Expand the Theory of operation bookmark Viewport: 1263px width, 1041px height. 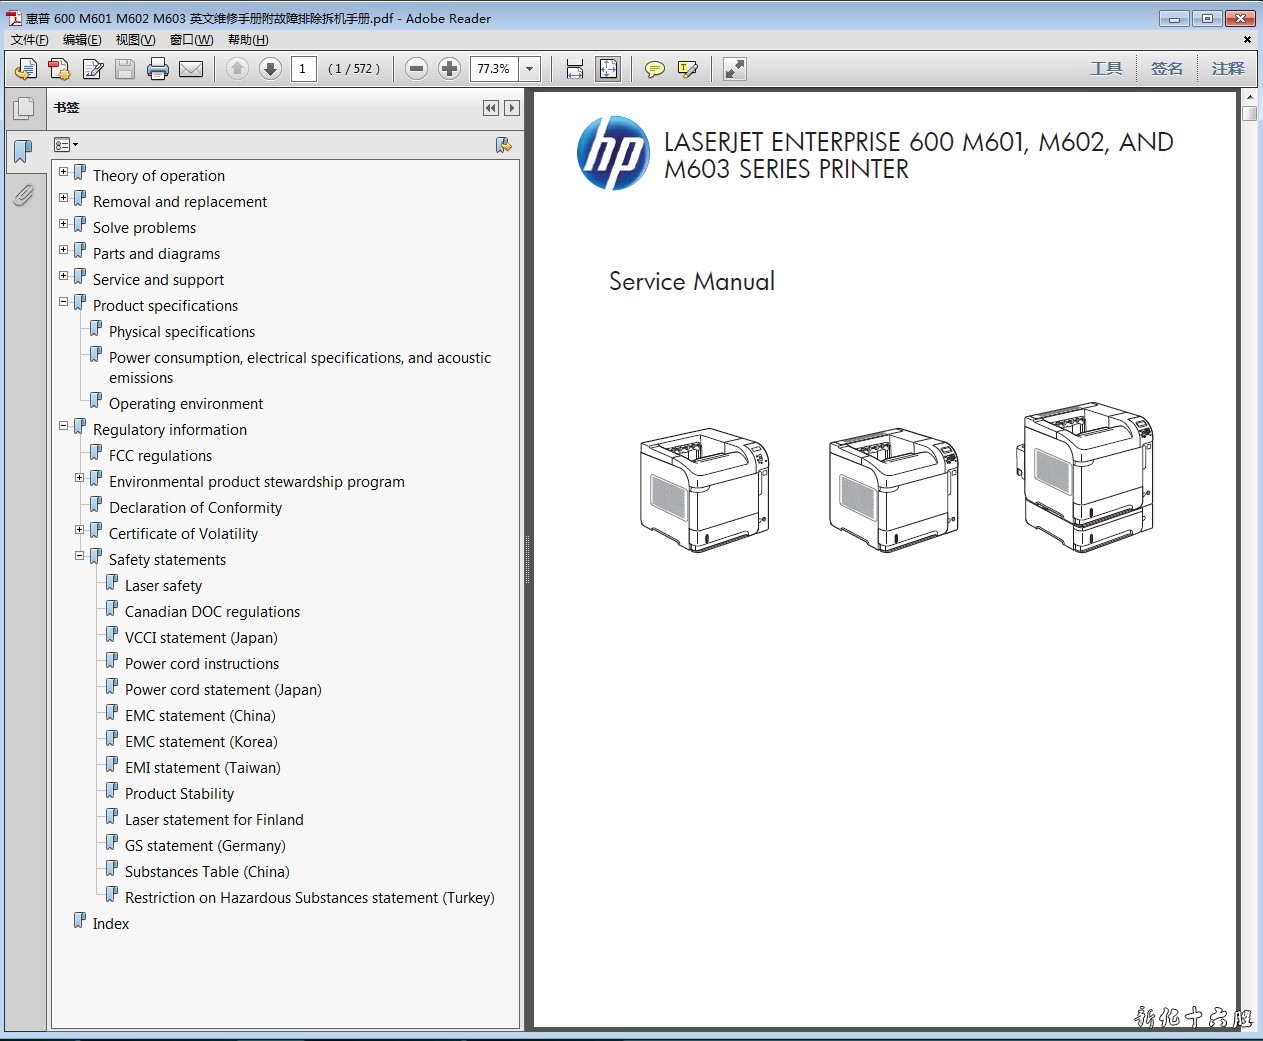click(x=64, y=172)
